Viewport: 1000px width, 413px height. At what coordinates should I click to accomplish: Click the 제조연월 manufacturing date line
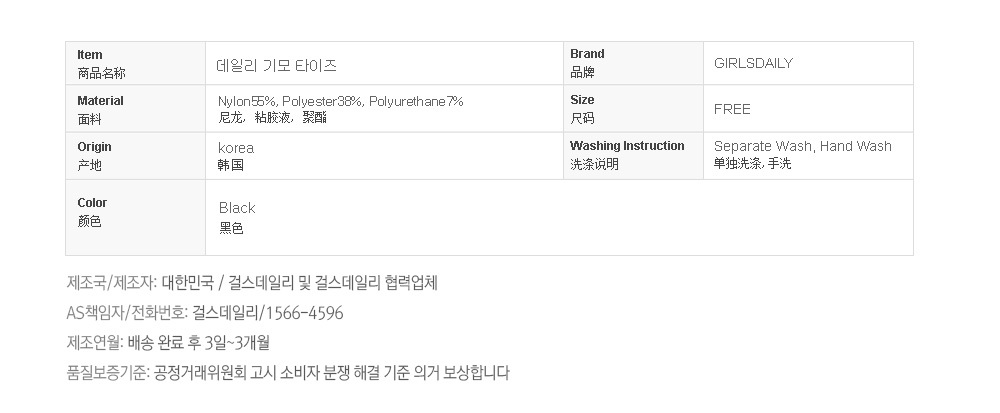click(168, 344)
